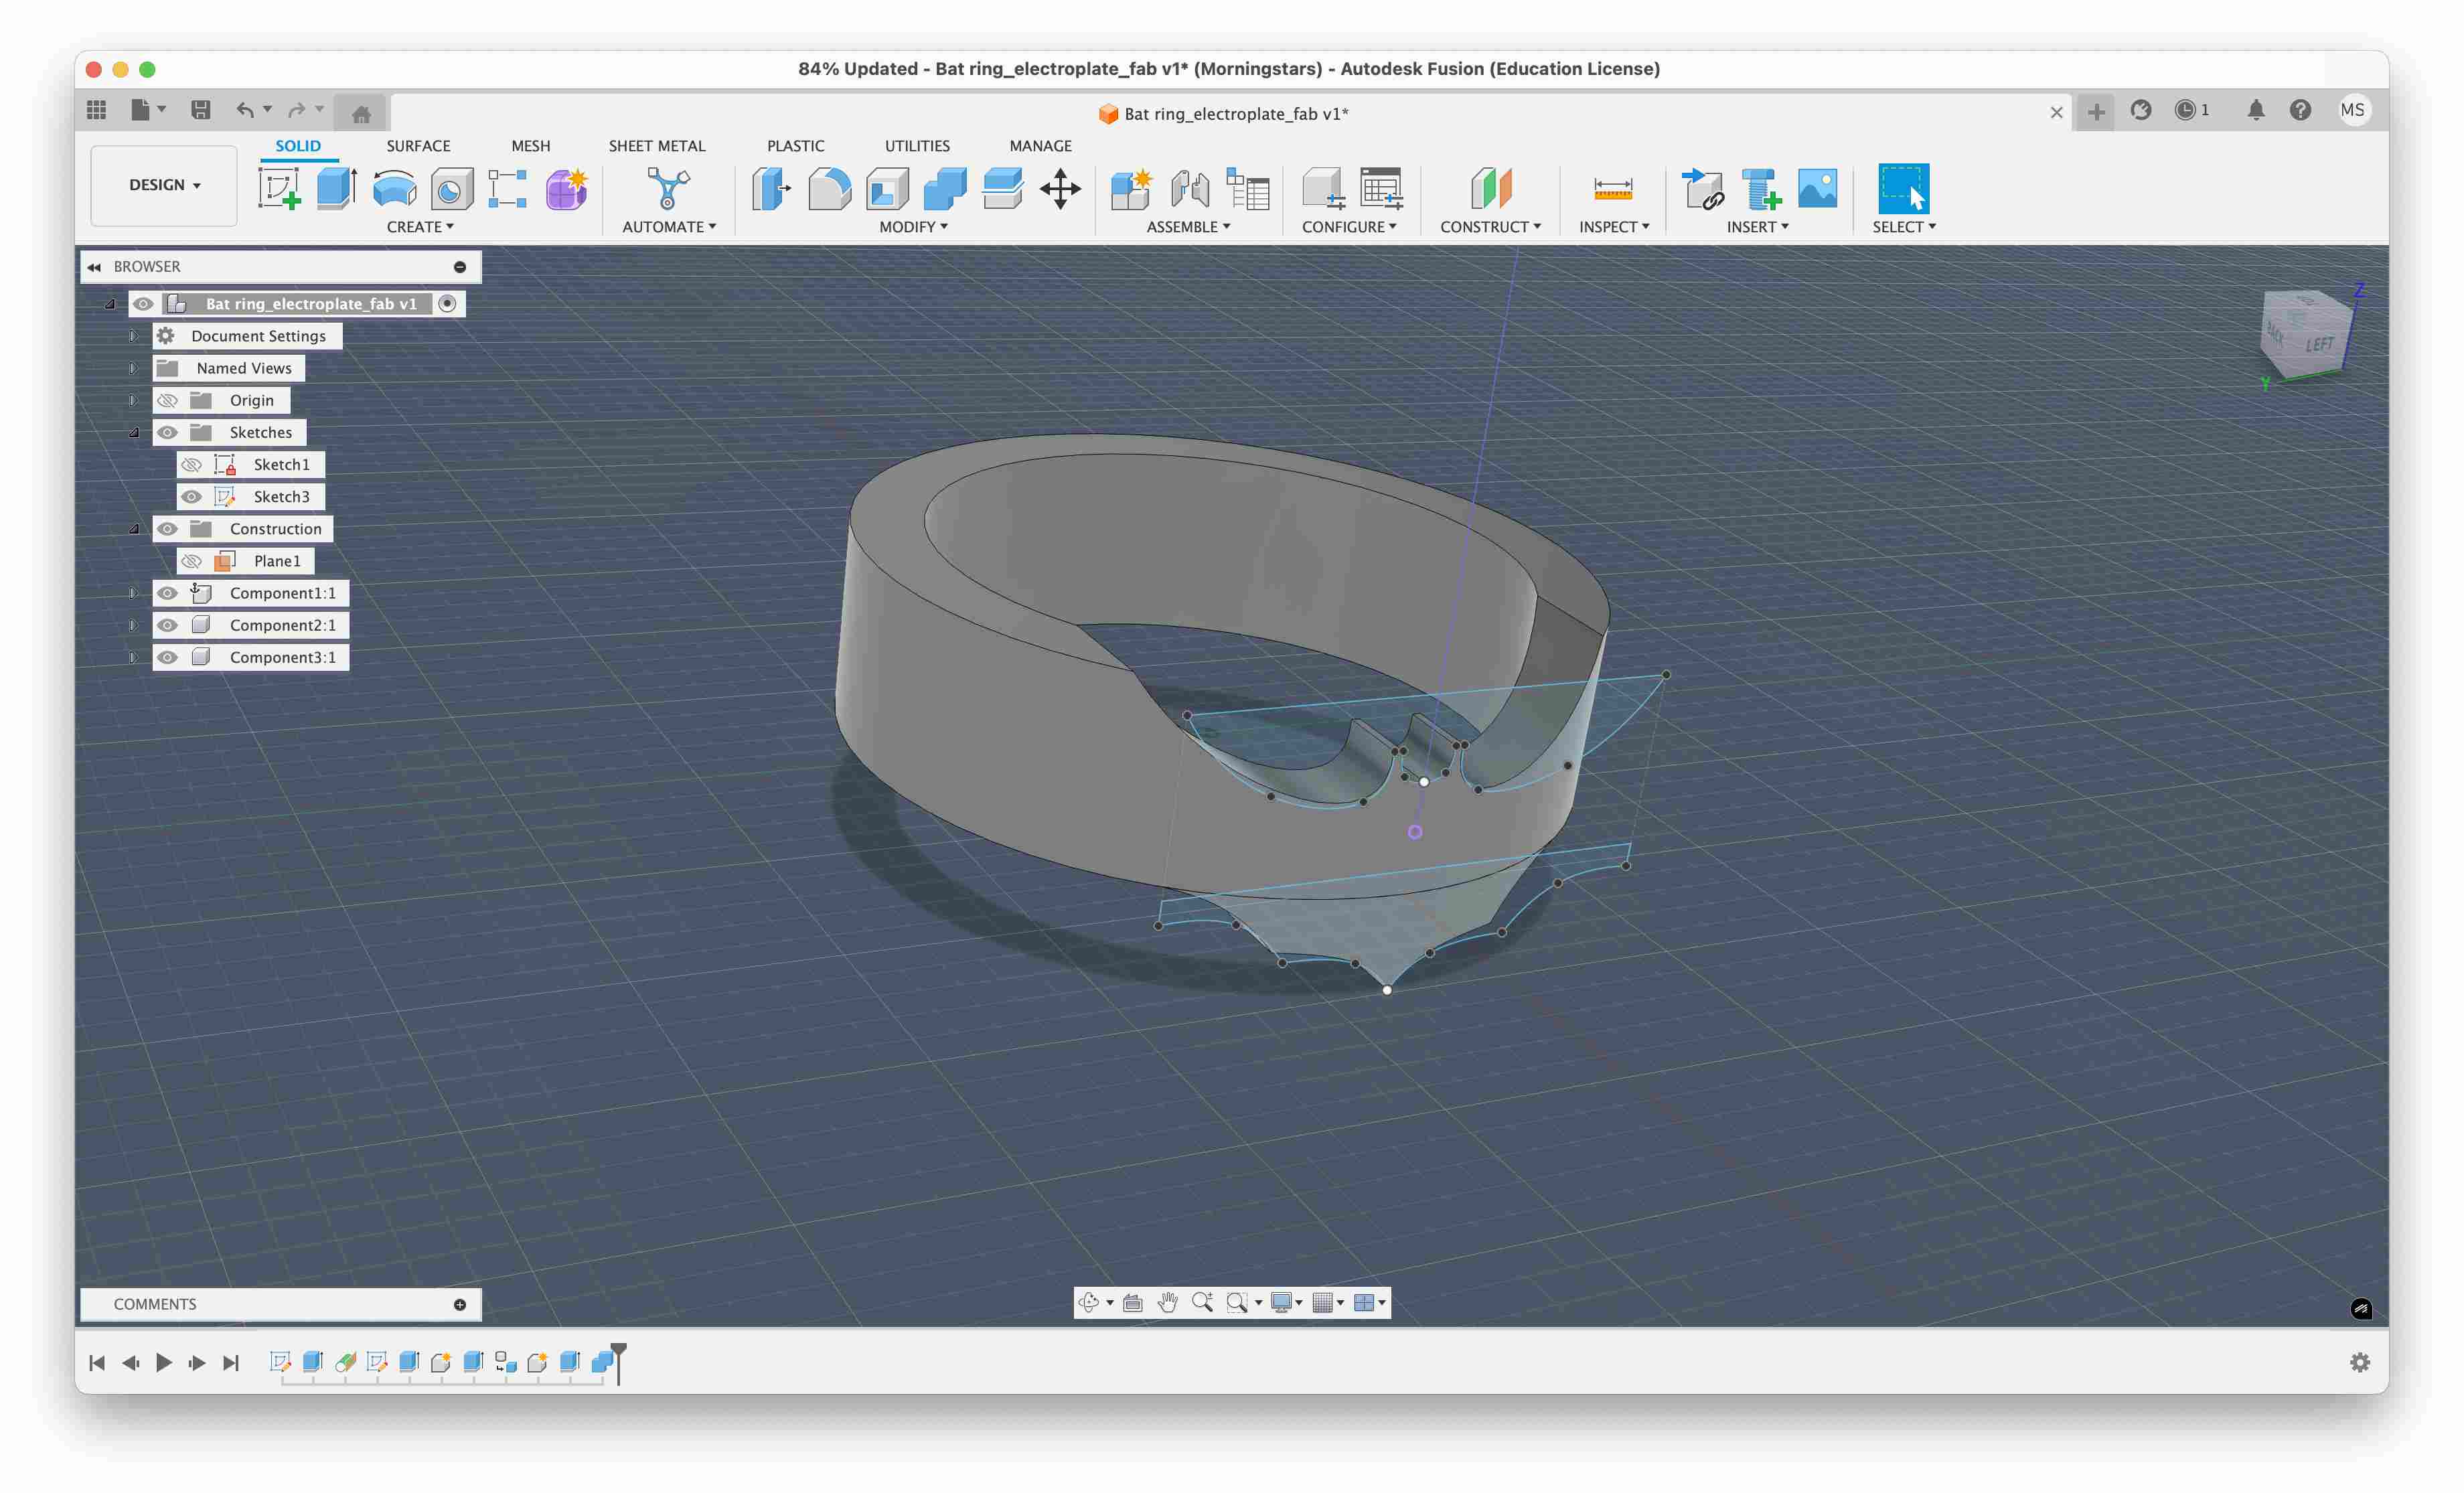The height and width of the screenshot is (1493, 2464).
Task: Play the timeline
Action: tap(164, 1362)
